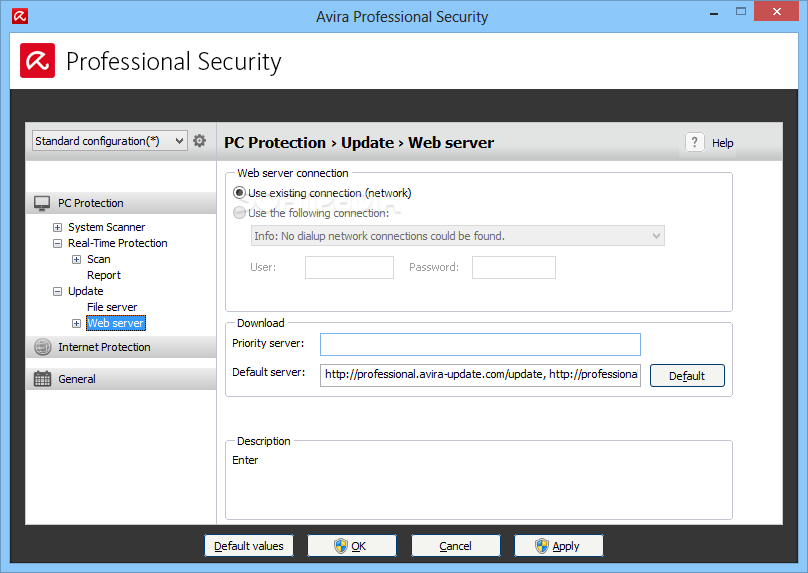Click the Default server button
Image resolution: width=808 pixels, height=573 pixels.
point(687,376)
